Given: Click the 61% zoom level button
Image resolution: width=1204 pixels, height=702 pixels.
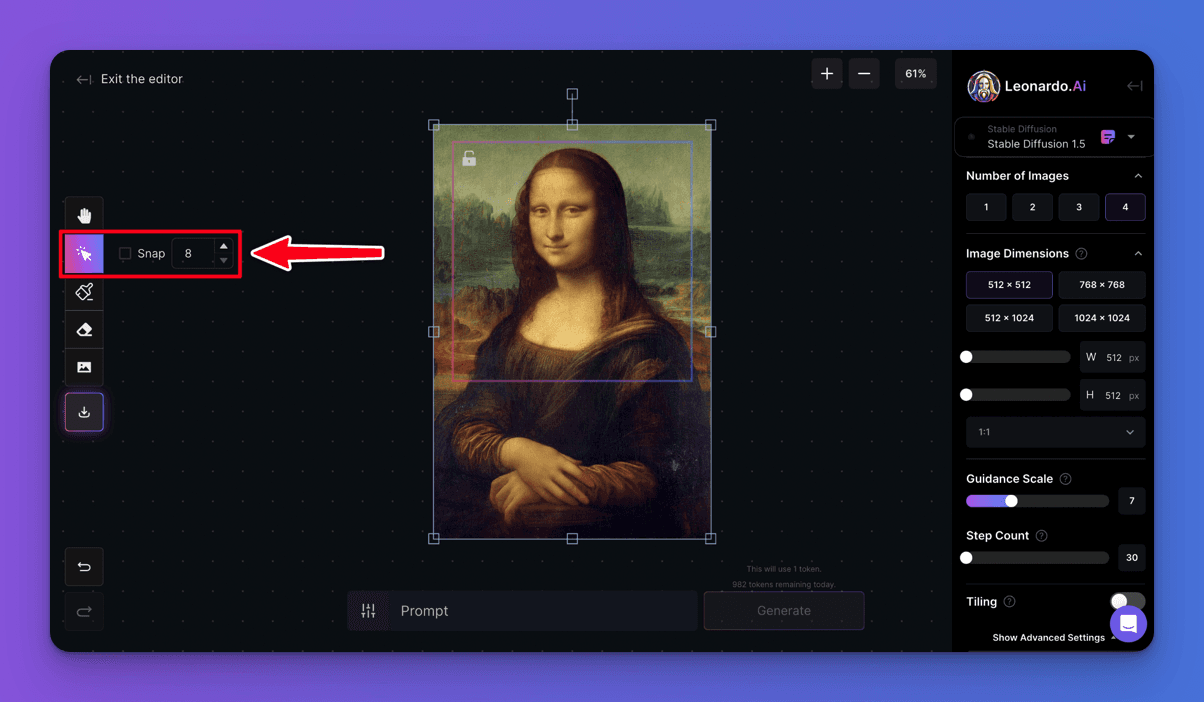Looking at the screenshot, I should [x=916, y=74].
